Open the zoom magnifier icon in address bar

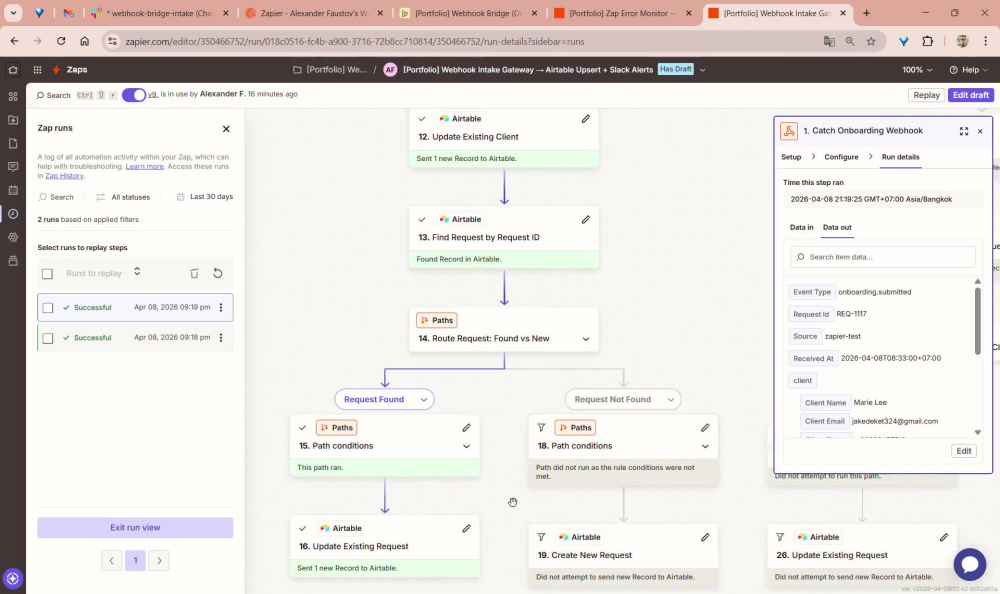click(850, 41)
